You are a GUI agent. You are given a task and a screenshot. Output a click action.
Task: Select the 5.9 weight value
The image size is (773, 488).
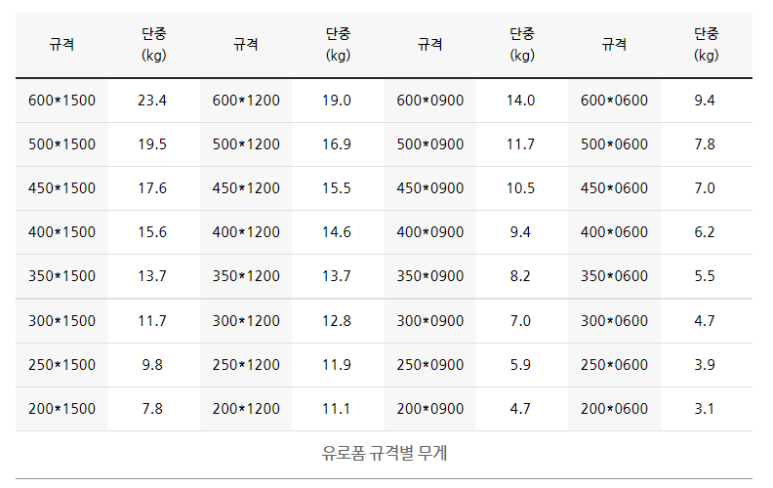[x=521, y=365]
